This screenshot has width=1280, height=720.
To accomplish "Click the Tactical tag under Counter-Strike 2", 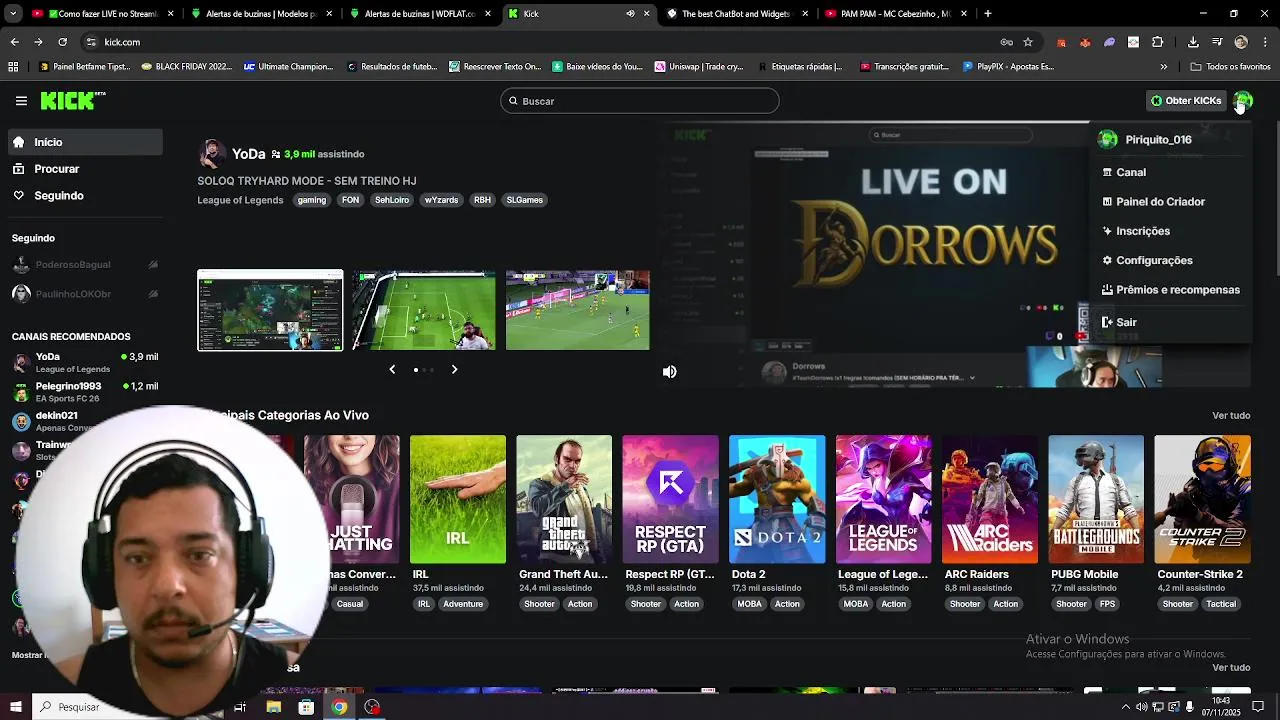I will click(x=1221, y=604).
